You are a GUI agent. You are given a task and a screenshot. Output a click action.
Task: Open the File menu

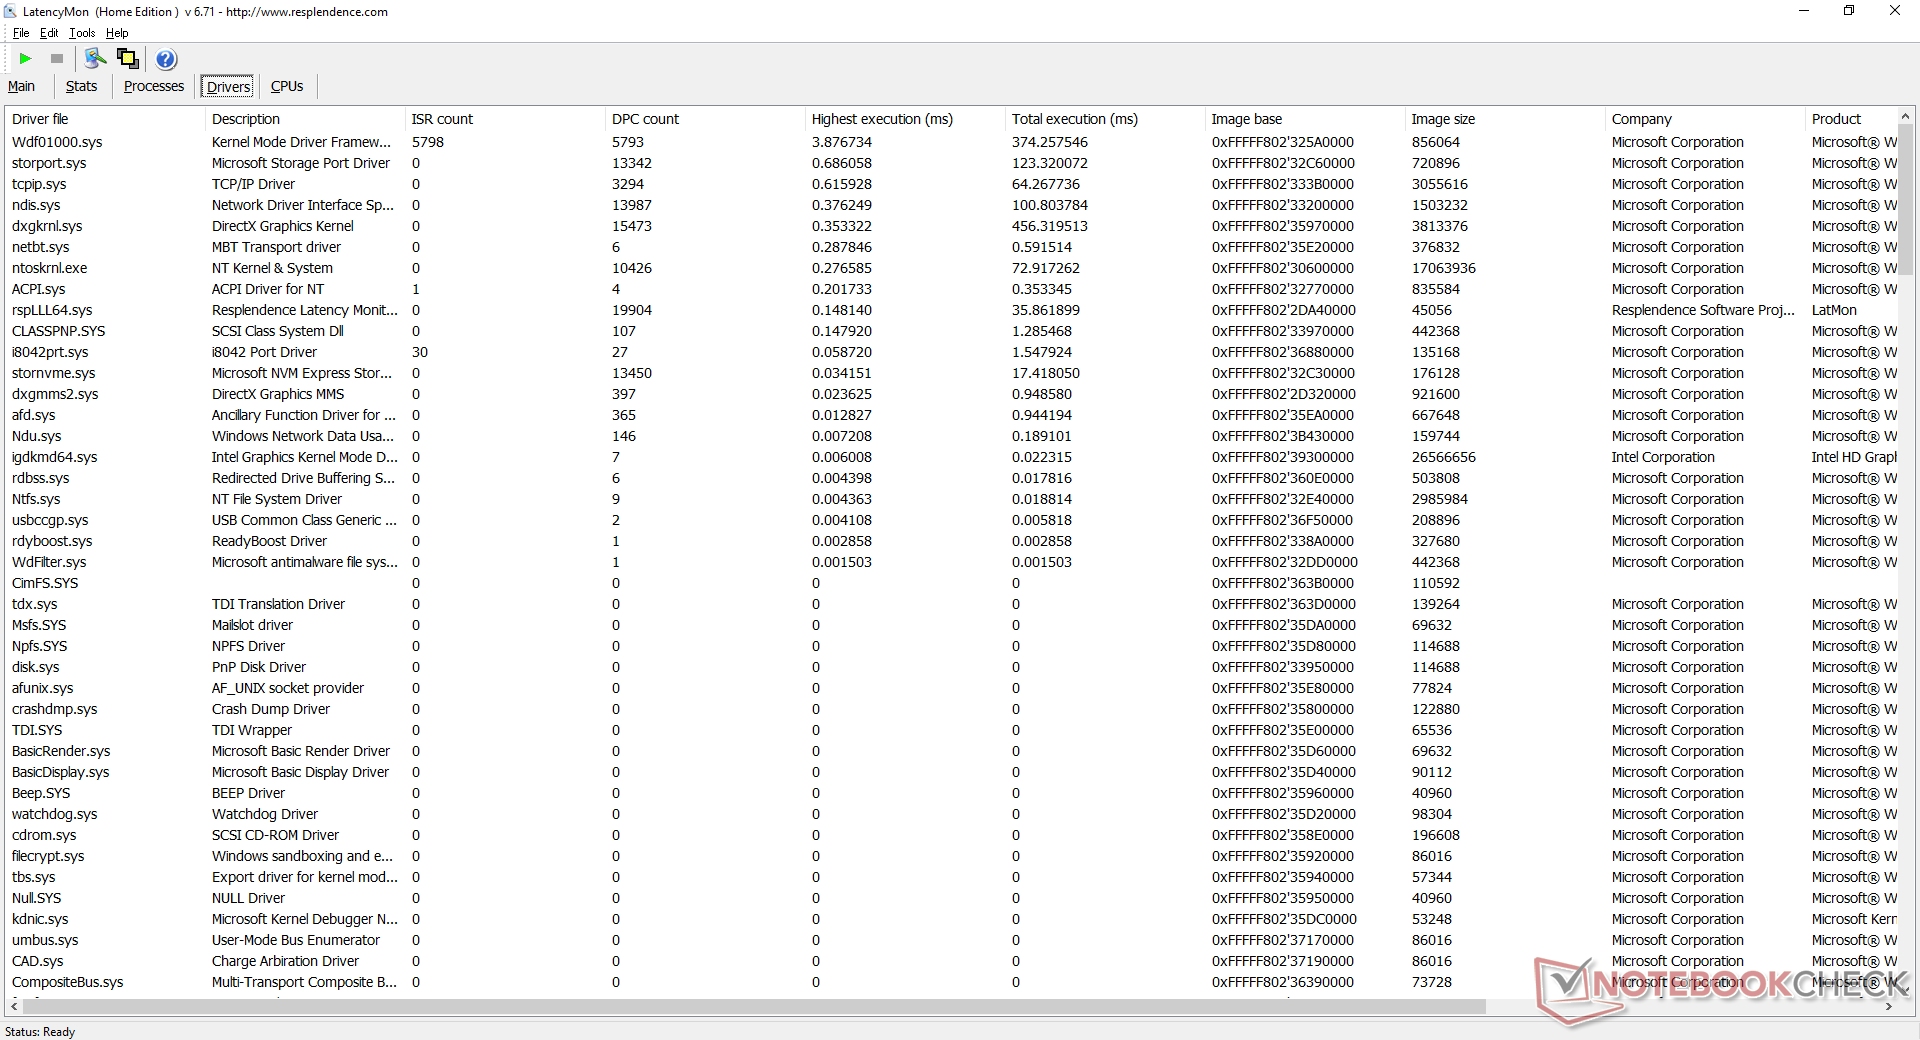tap(21, 33)
